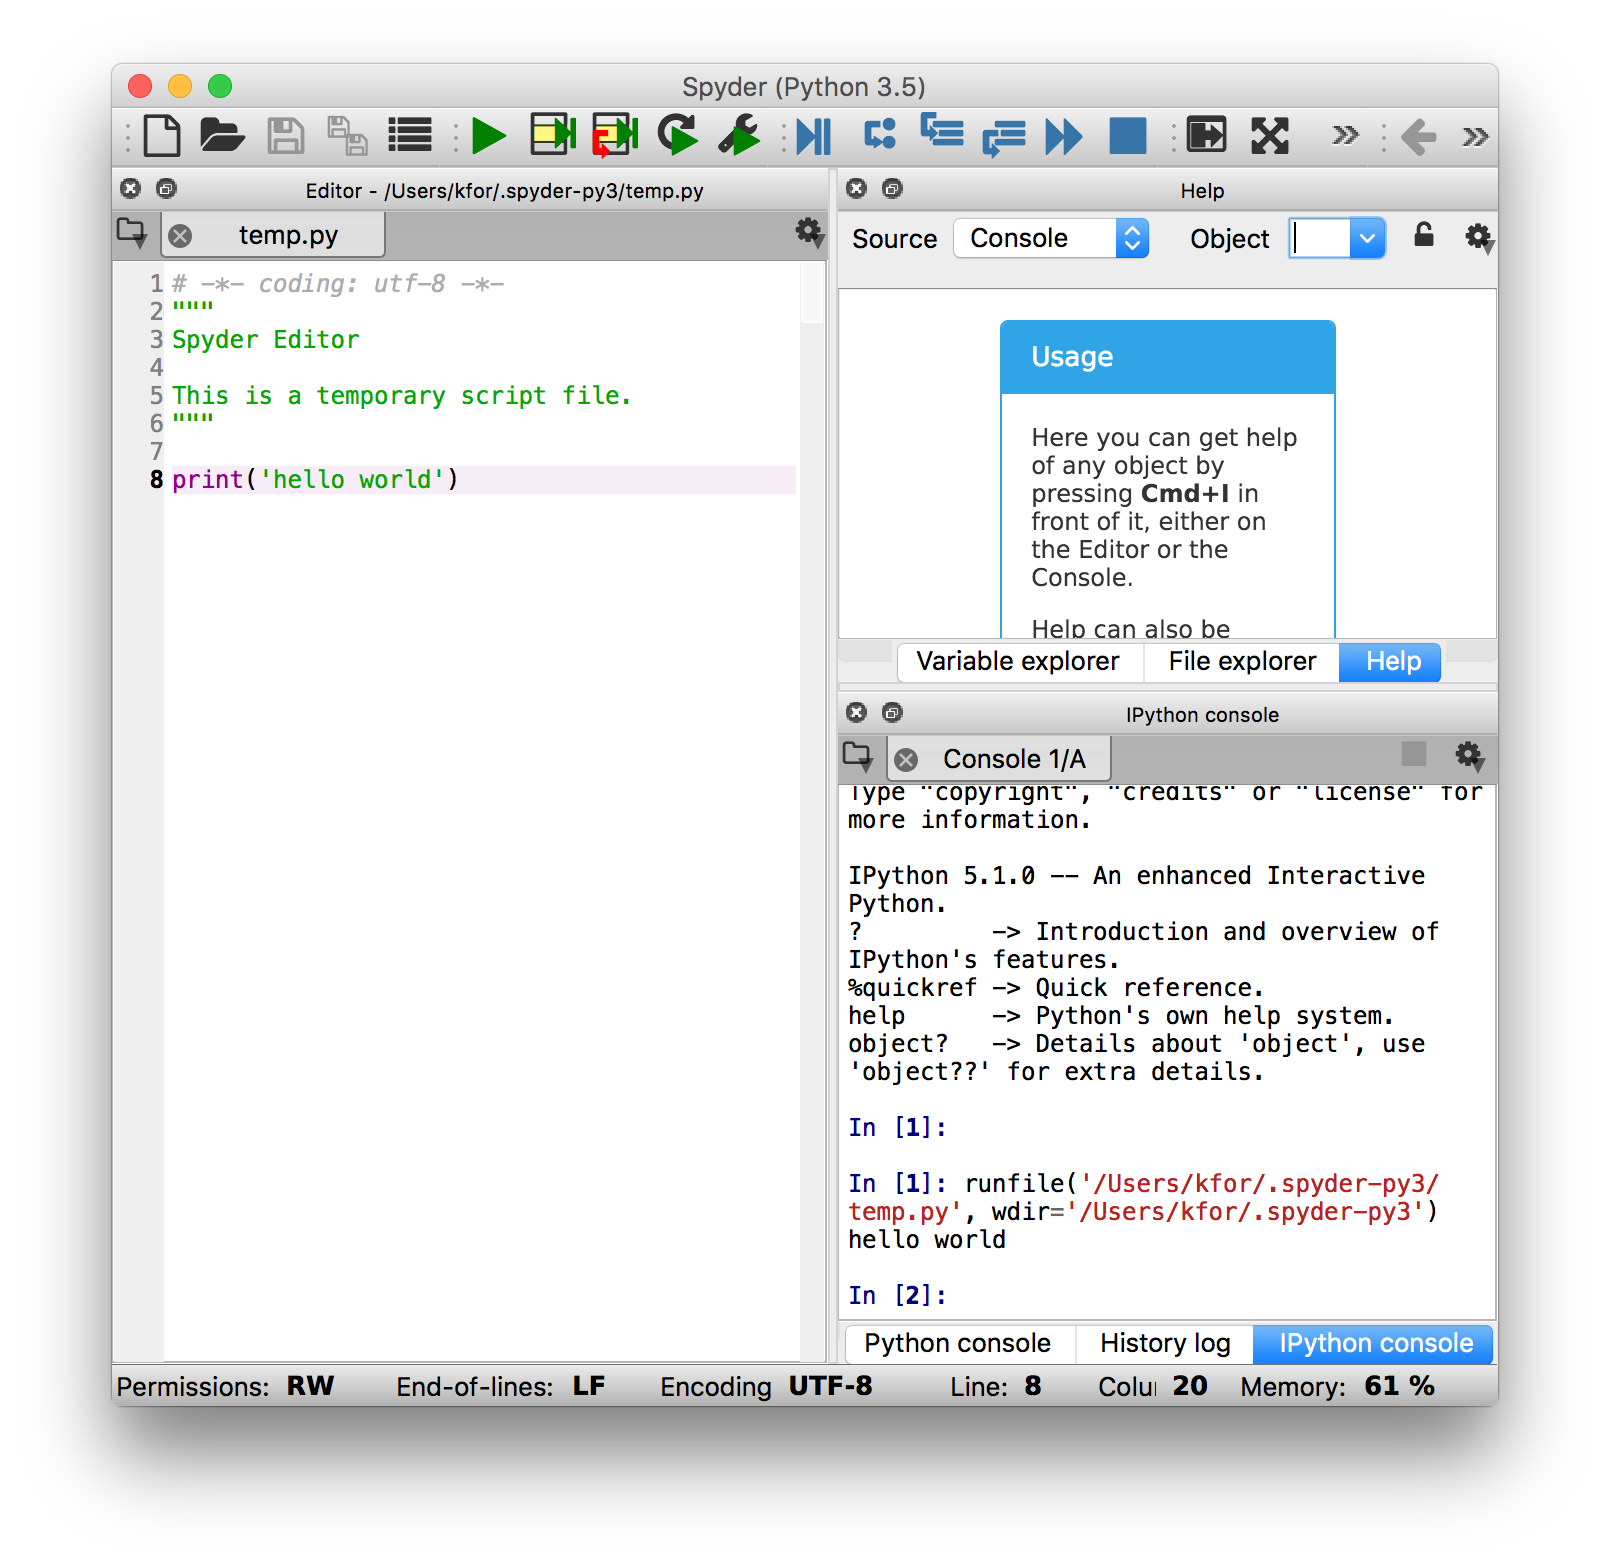The image size is (1610, 1566).
Task: Switch to Variable explorer tab
Action: [x=1018, y=661]
